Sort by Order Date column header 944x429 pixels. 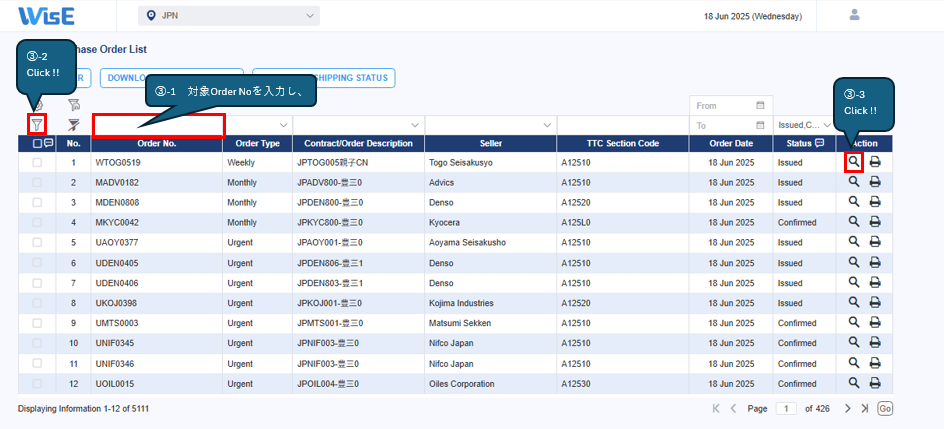click(731, 143)
